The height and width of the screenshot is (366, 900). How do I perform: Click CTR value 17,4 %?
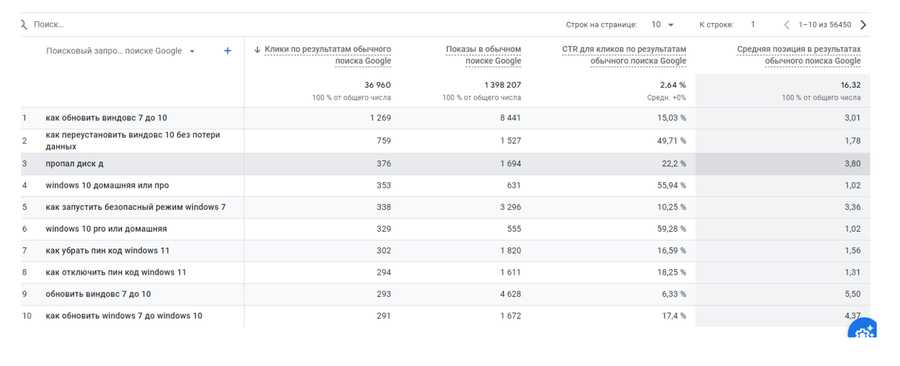pyautogui.click(x=674, y=316)
